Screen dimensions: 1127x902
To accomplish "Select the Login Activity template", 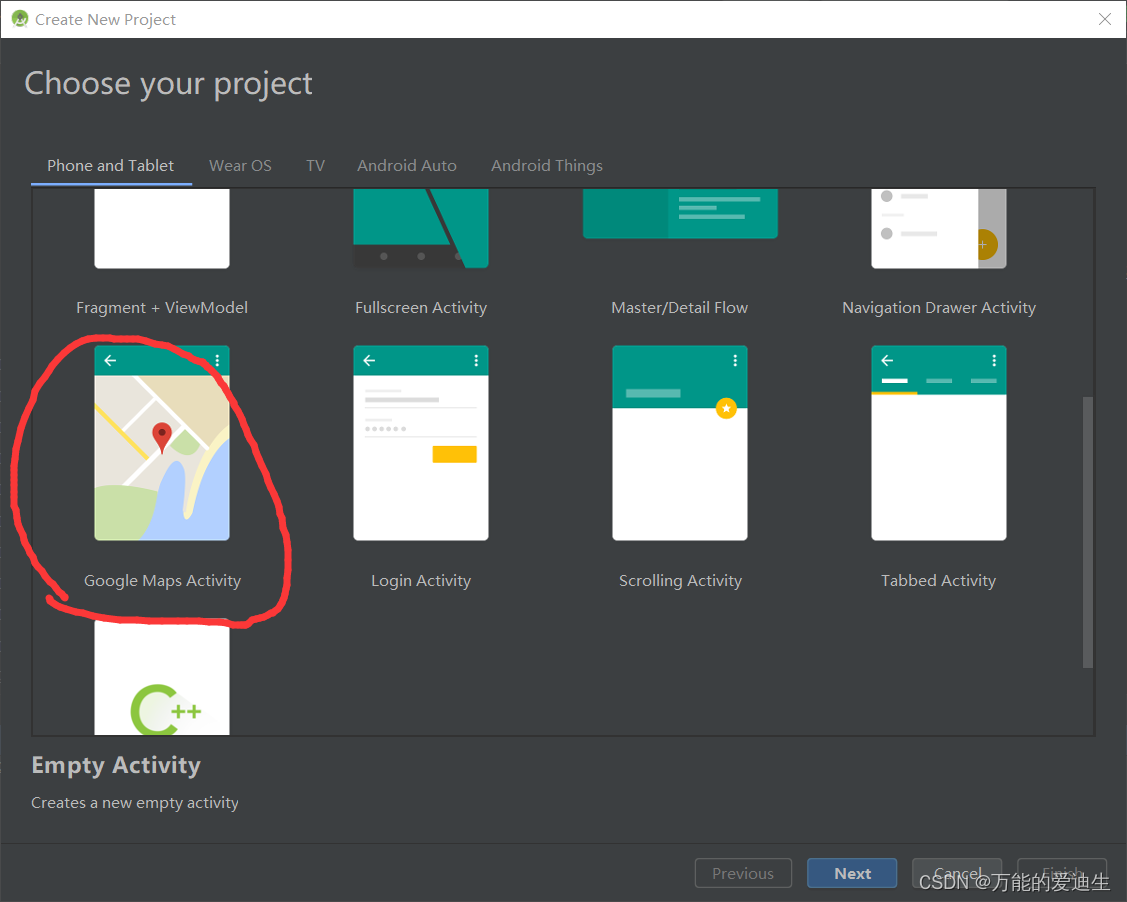I will (x=420, y=442).
